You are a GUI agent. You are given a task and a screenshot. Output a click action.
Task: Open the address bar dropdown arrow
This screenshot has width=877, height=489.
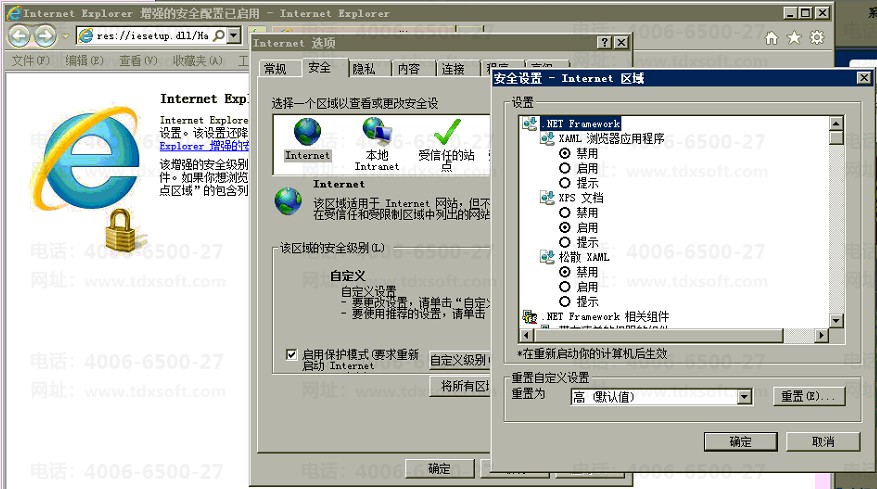point(234,36)
